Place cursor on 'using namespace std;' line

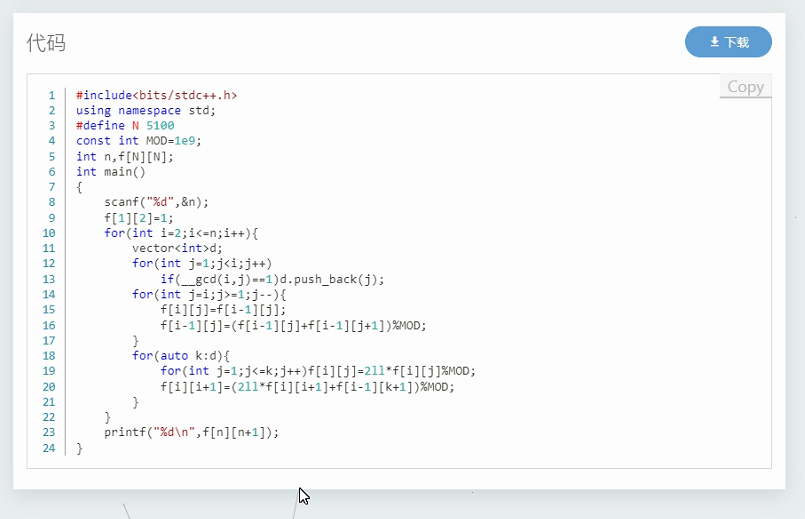pos(145,111)
